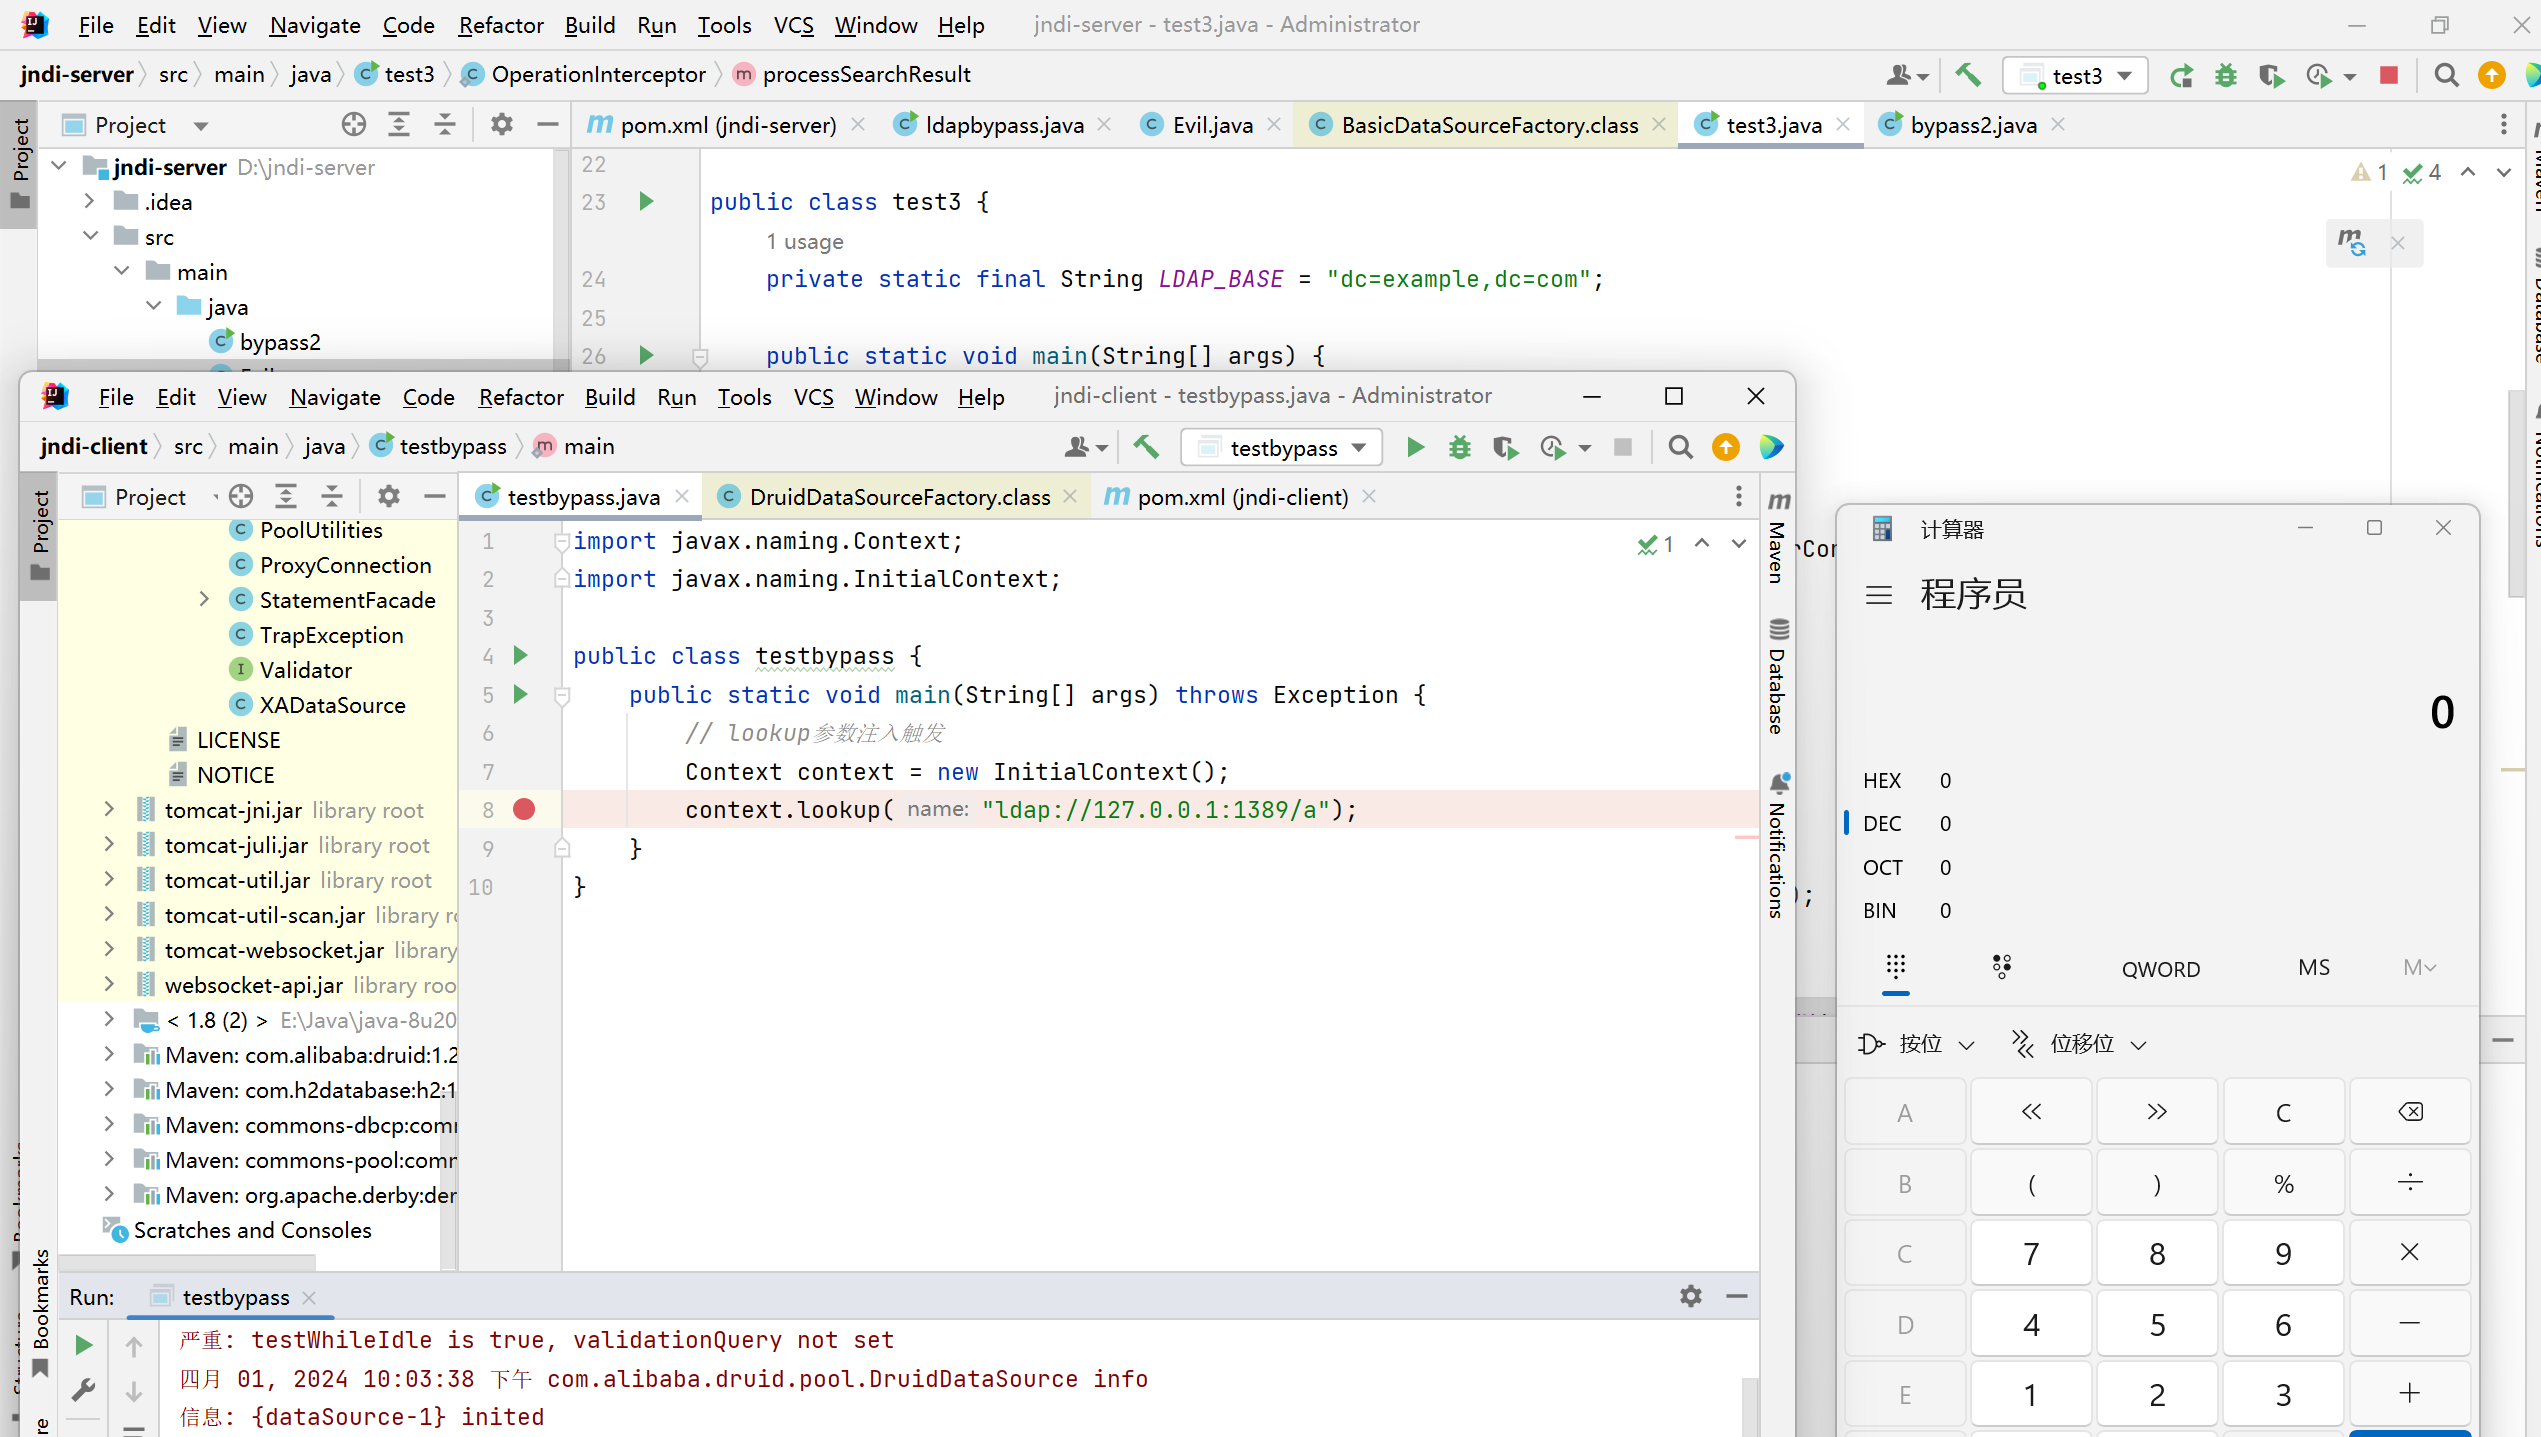This screenshot has width=2541, height=1437.
Task: Toggle the QWORD word size in calculator
Action: pyautogui.click(x=2161, y=968)
